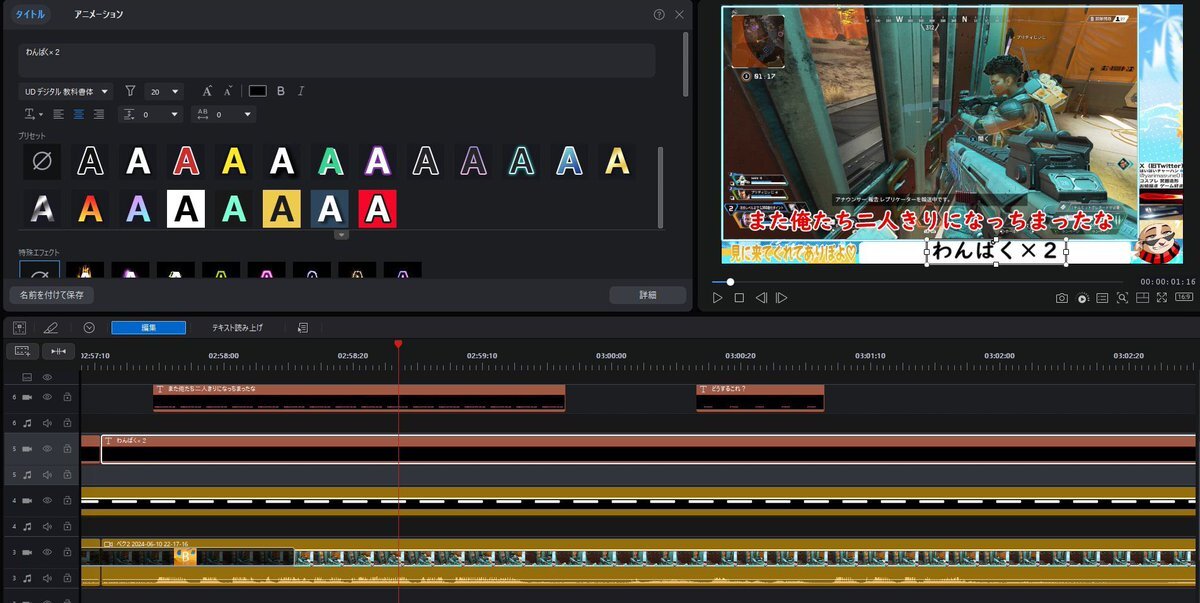Toggle the lock on video track 5

67,449
